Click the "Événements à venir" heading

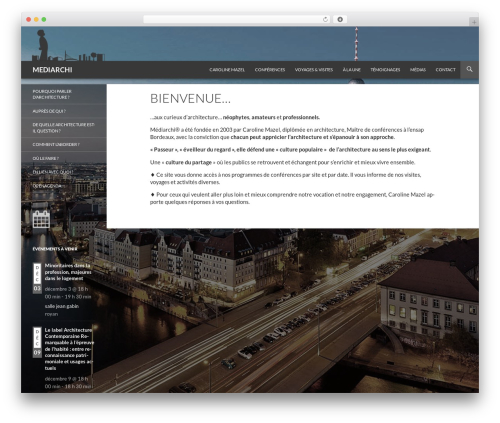pyautogui.click(x=55, y=249)
